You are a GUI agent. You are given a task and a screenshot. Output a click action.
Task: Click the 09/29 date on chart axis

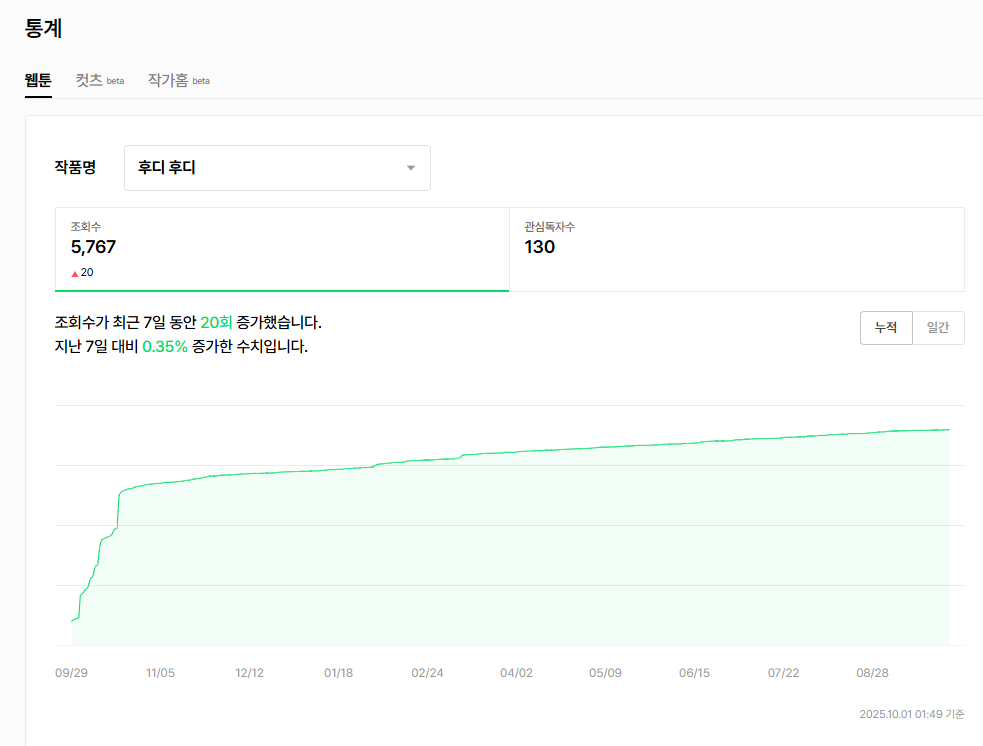click(71, 673)
